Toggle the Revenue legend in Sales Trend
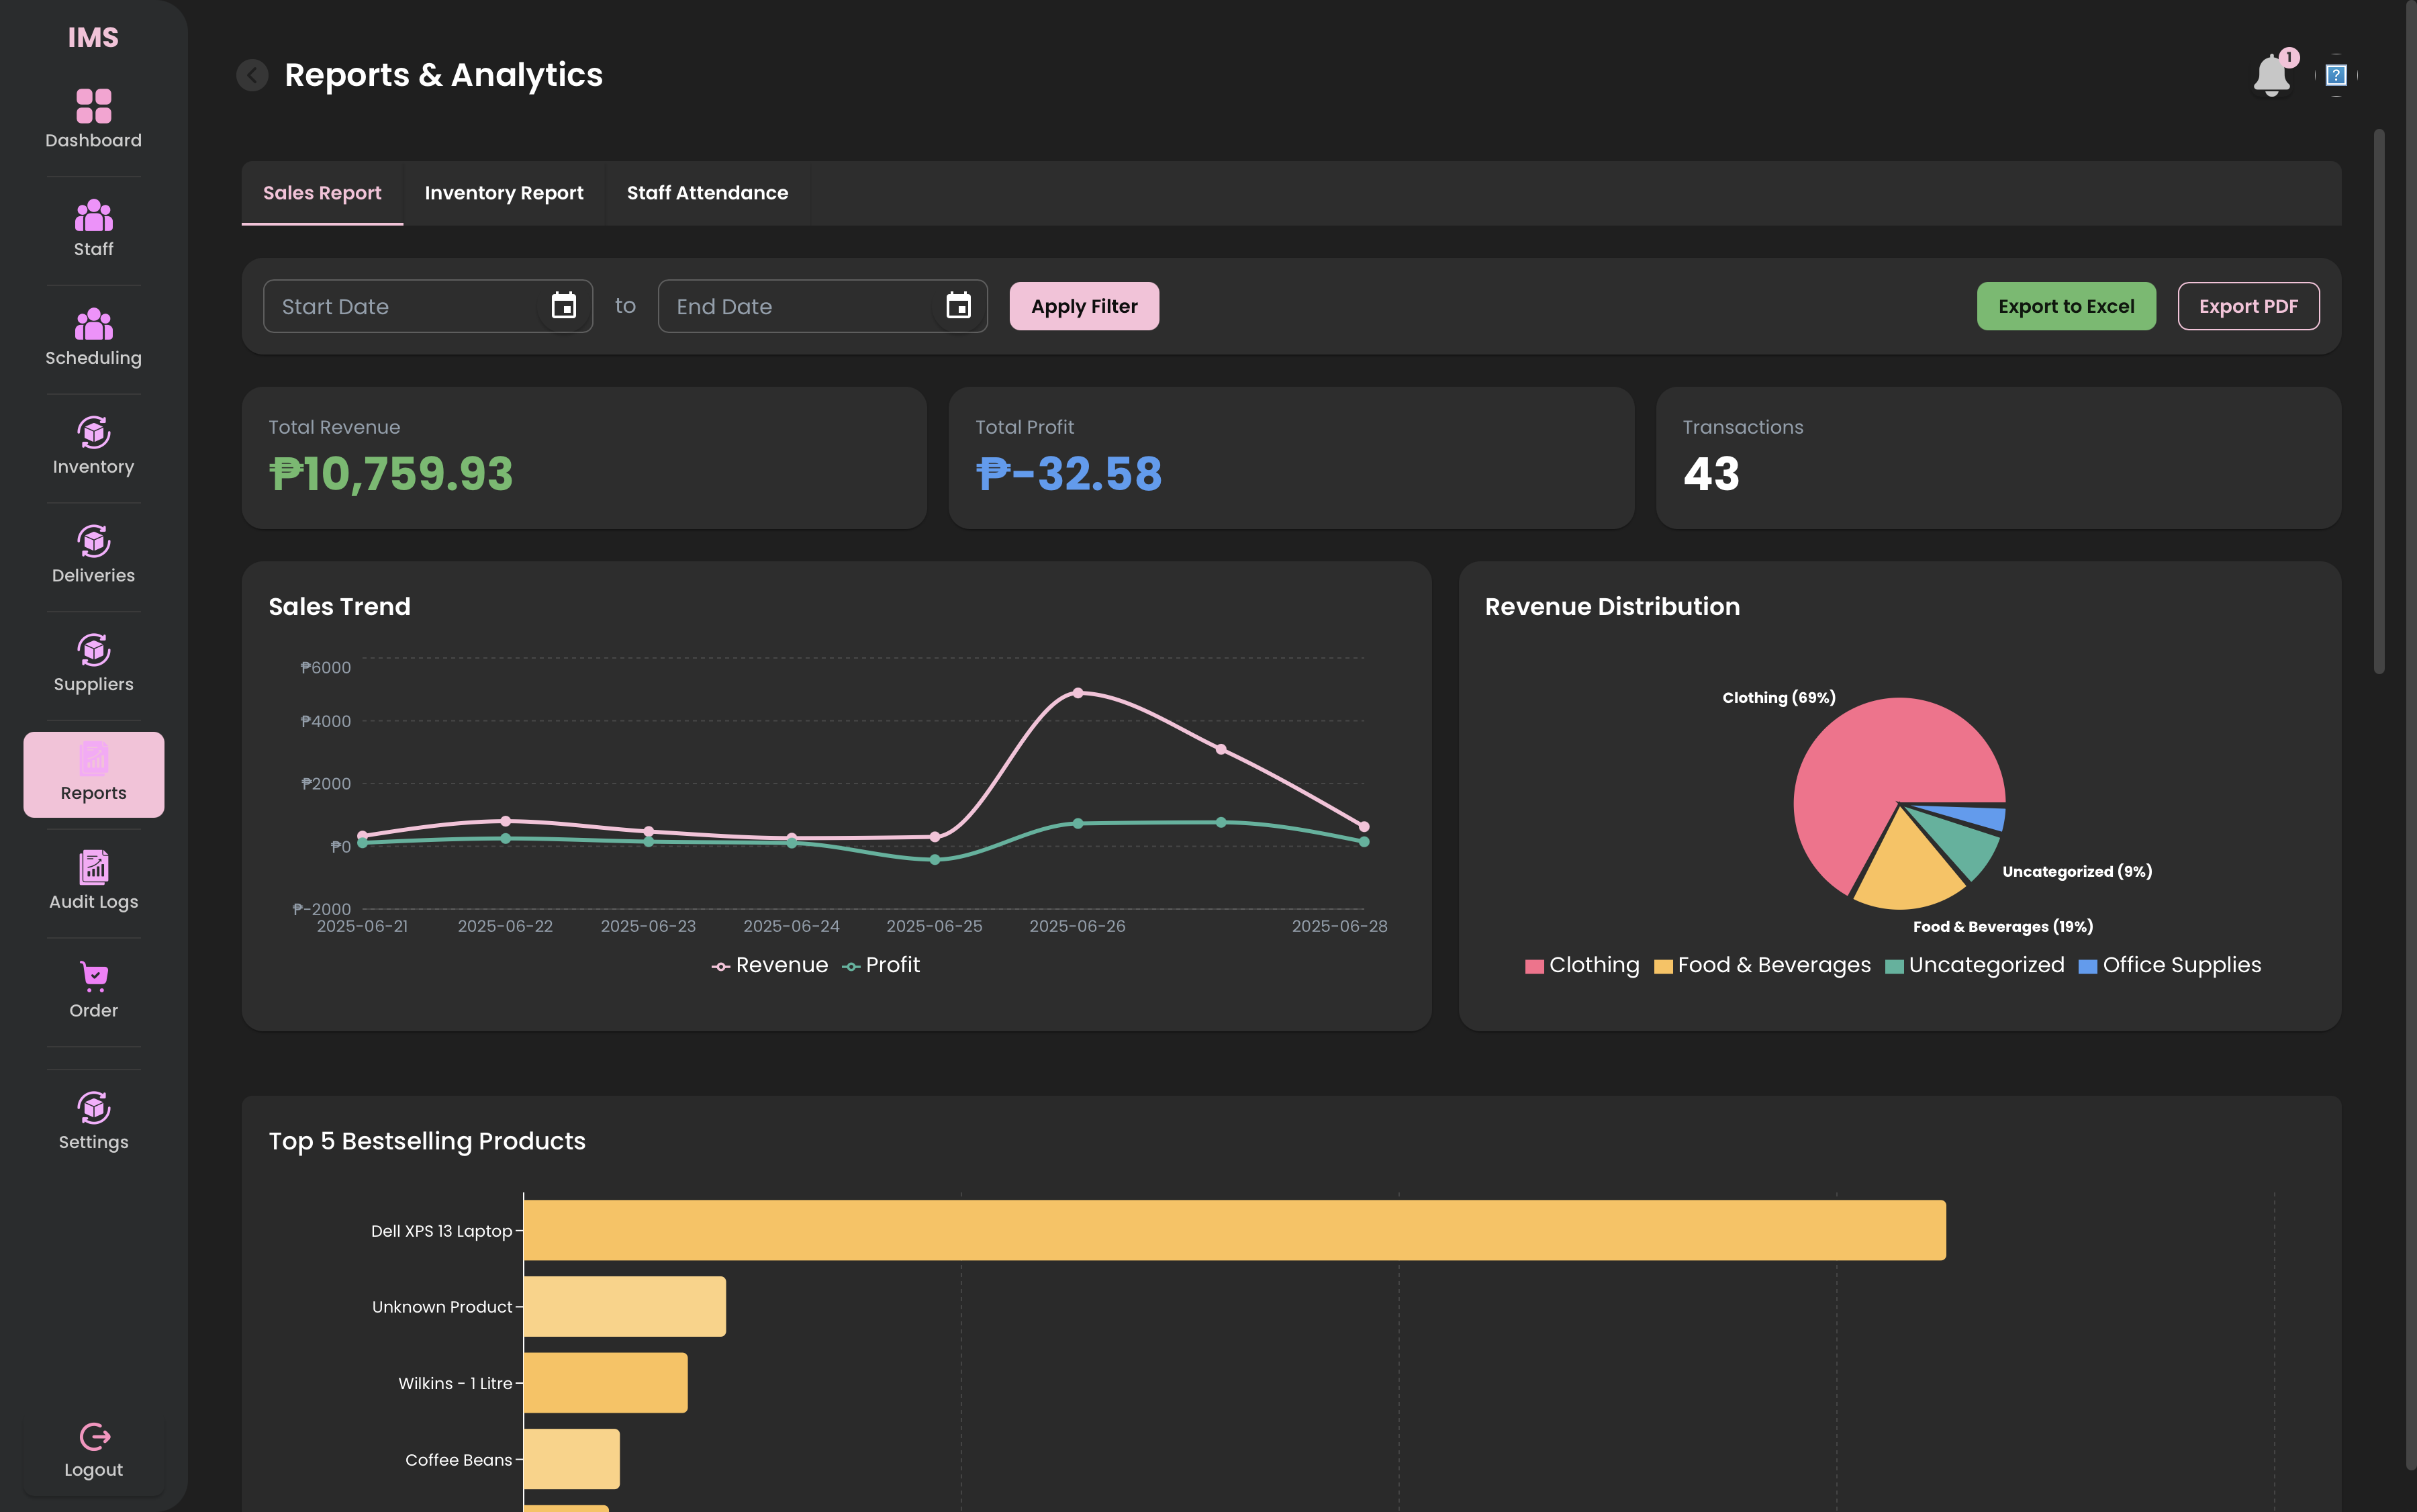The height and width of the screenshot is (1512, 2417). (x=769, y=965)
